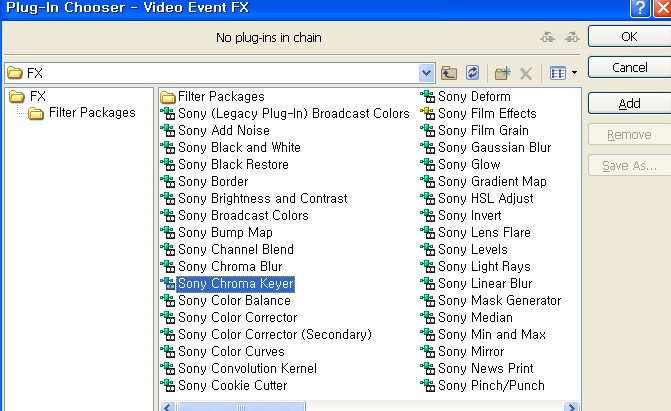Click the move plug-in left chain icon
The width and height of the screenshot is (671, 411).
(547, 37)
